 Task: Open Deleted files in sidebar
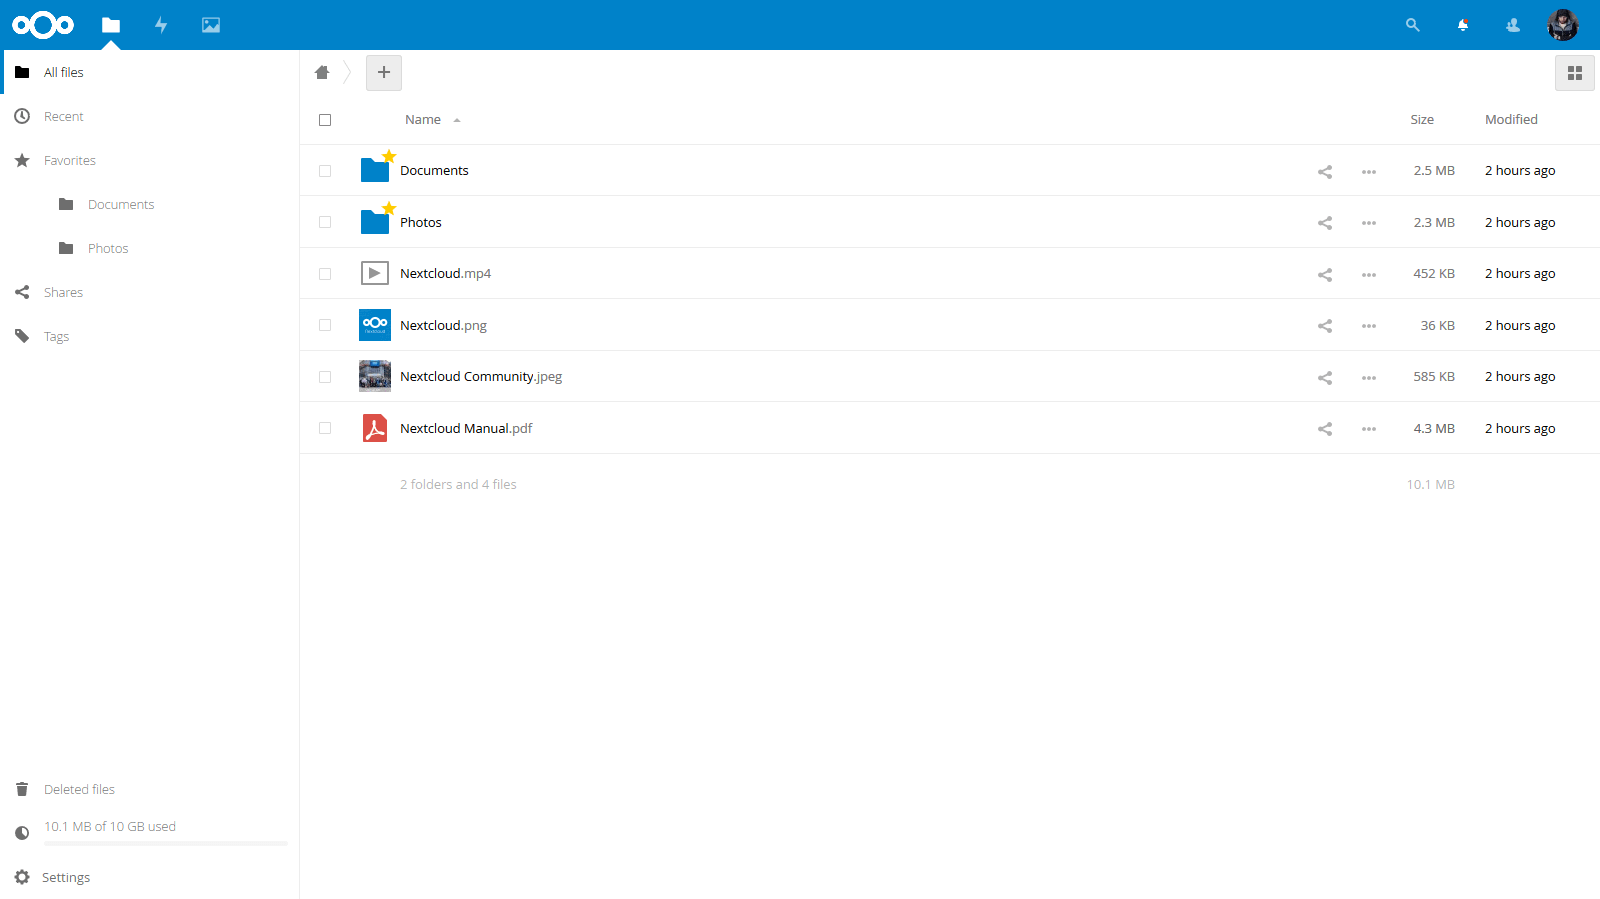pyautogui.click(x=150, y=789)
